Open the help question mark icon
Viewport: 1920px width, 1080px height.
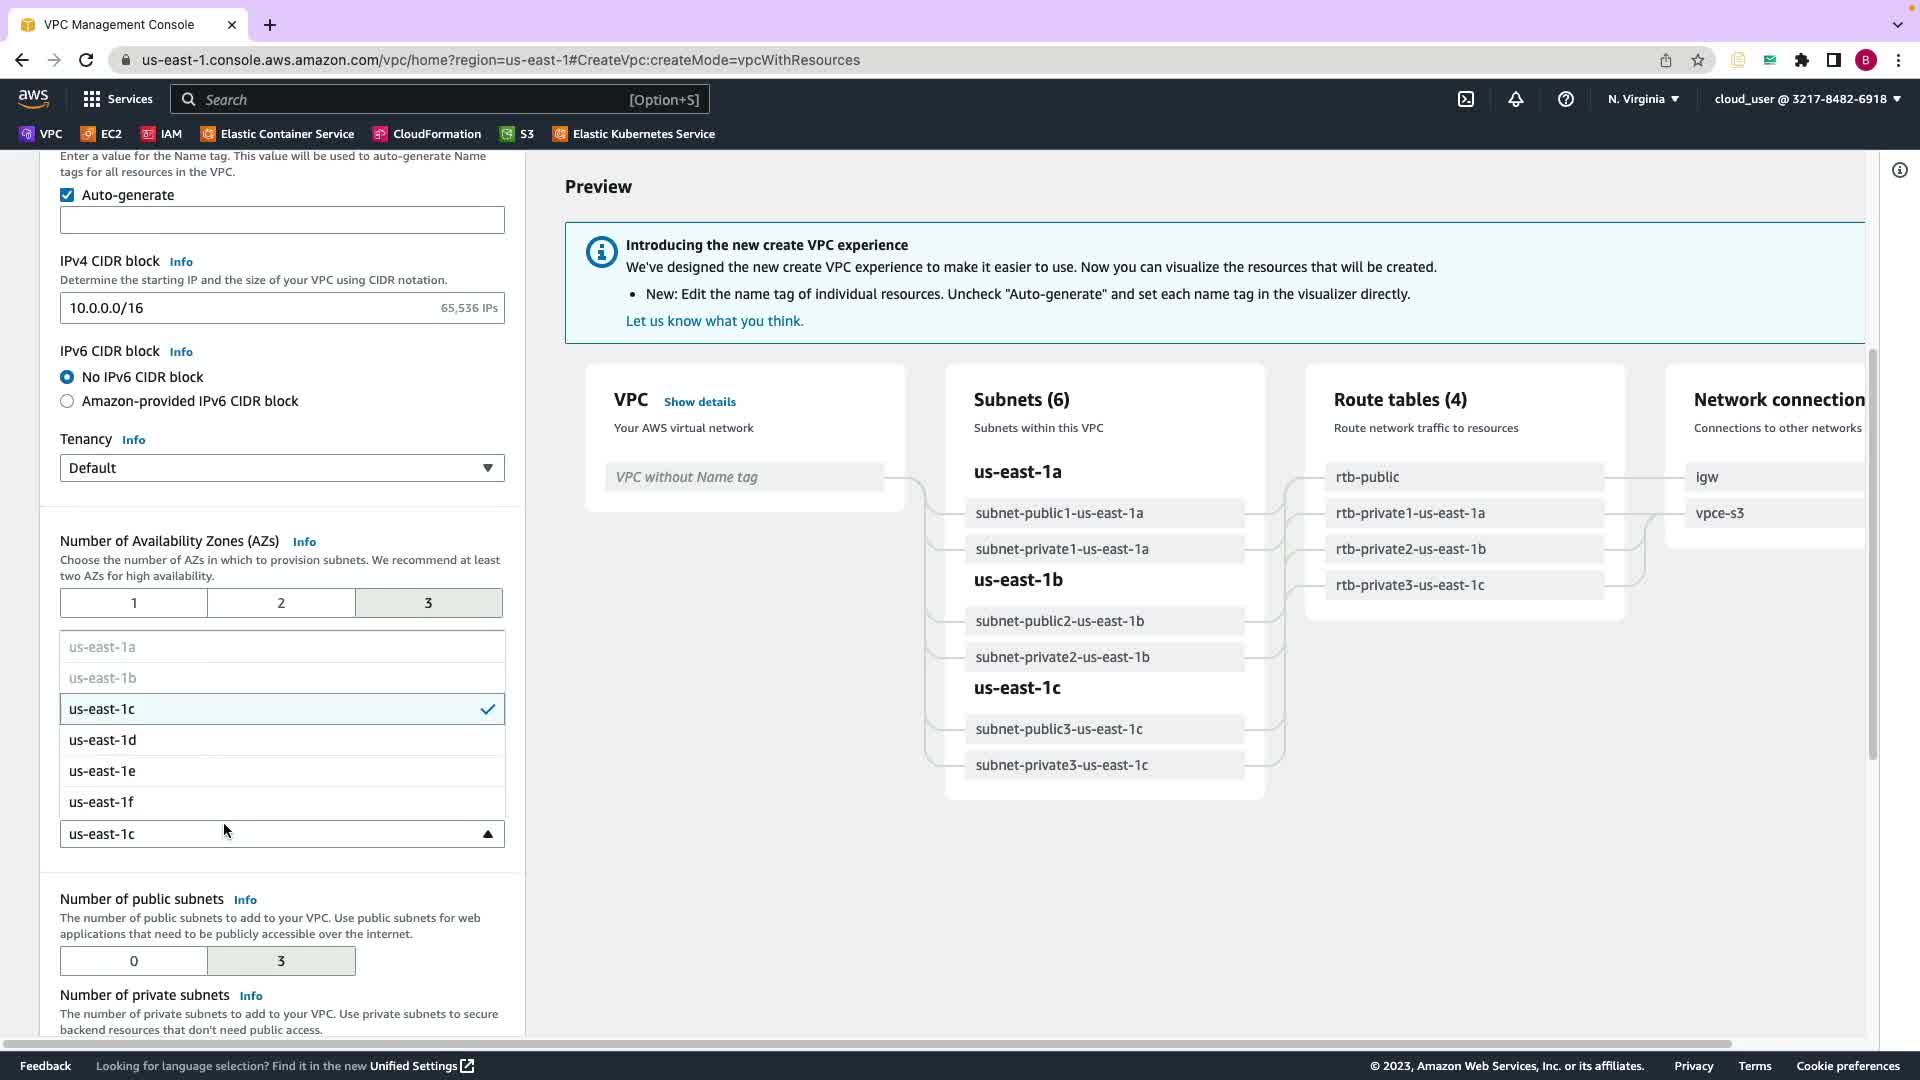pos(1566,99)
